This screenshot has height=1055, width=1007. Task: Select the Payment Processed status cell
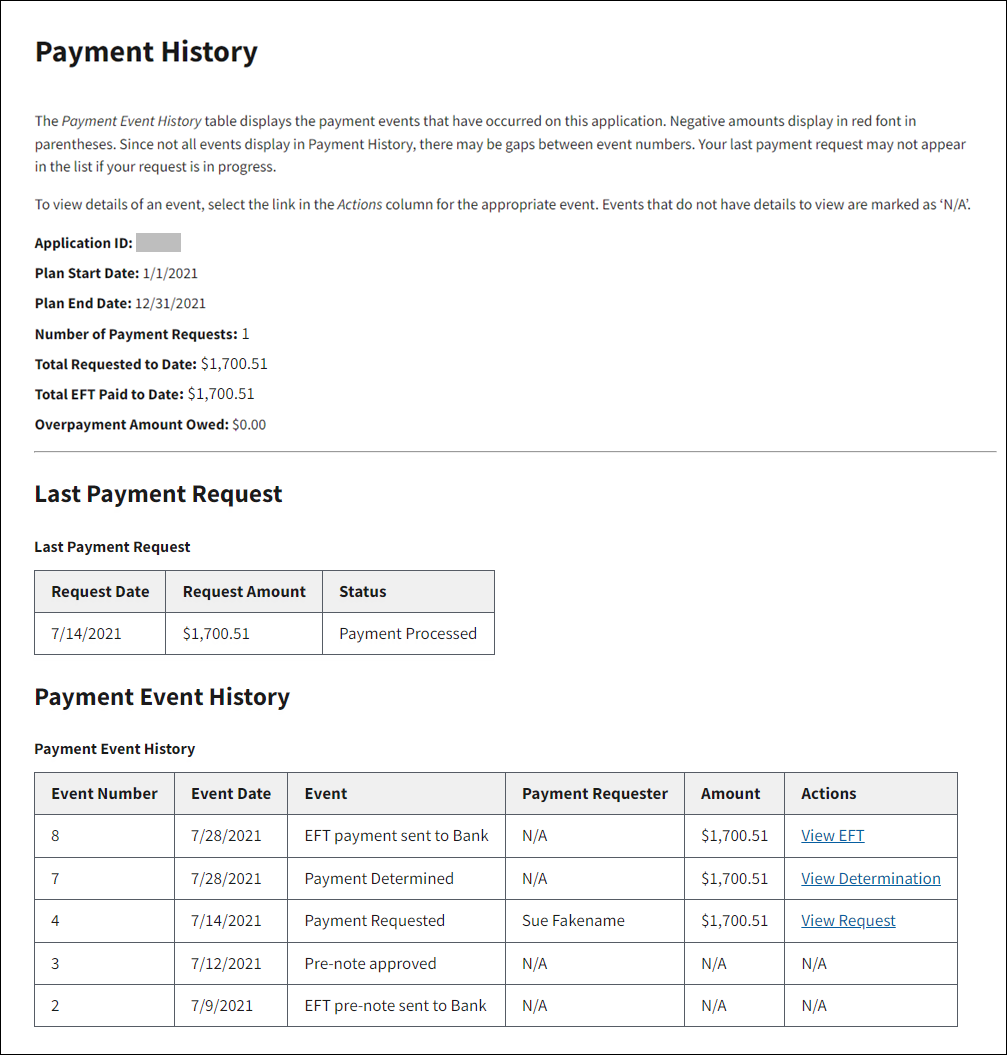pos(408,634)
